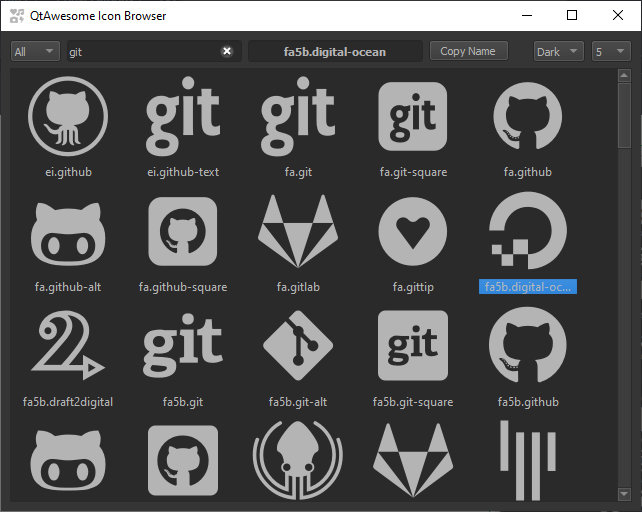Select the bottom-row GitLab fox icon
Viewport: 642px width, 512px height.
pyautogui.click(x=413, y=460)
